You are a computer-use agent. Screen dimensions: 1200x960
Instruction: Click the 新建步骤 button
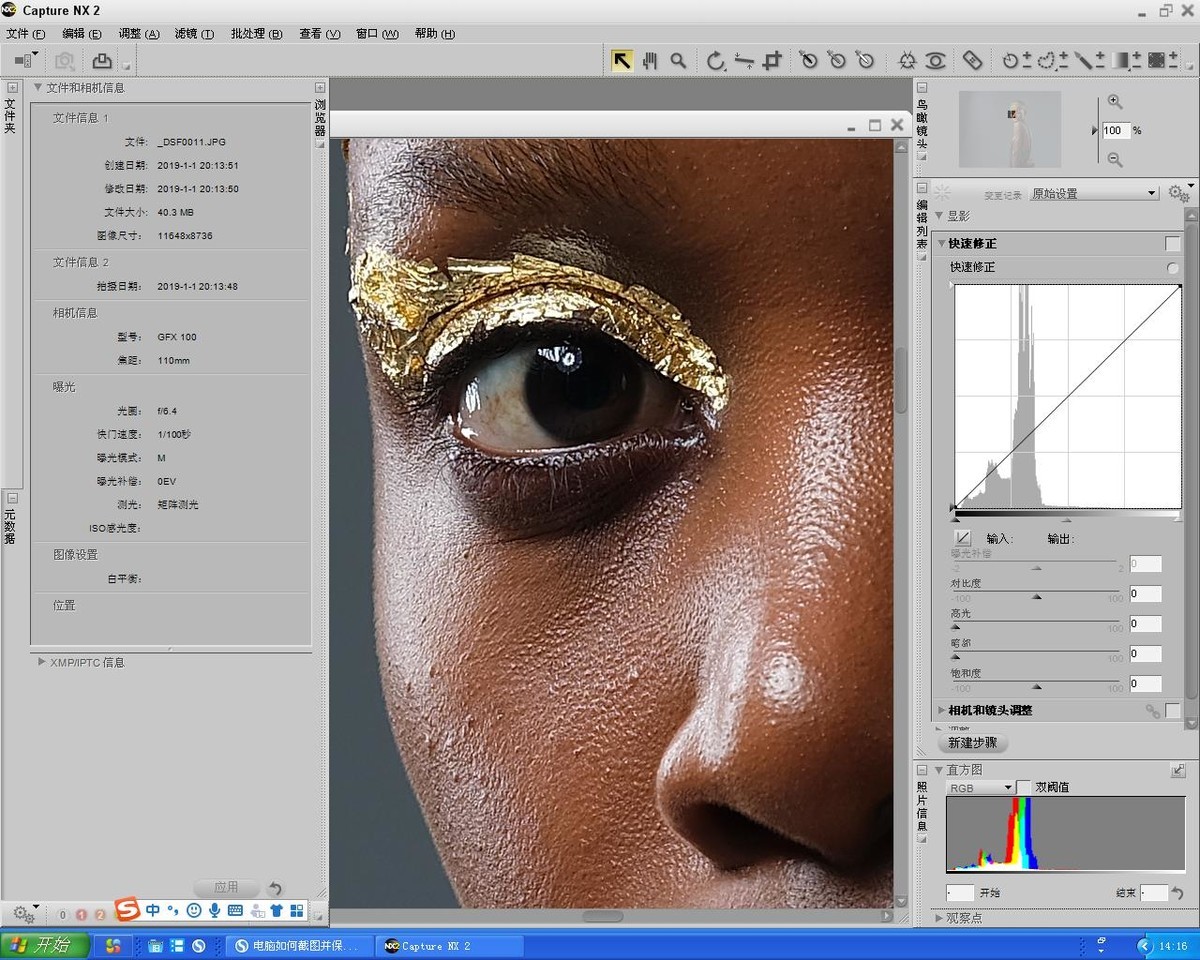point(973,743)
